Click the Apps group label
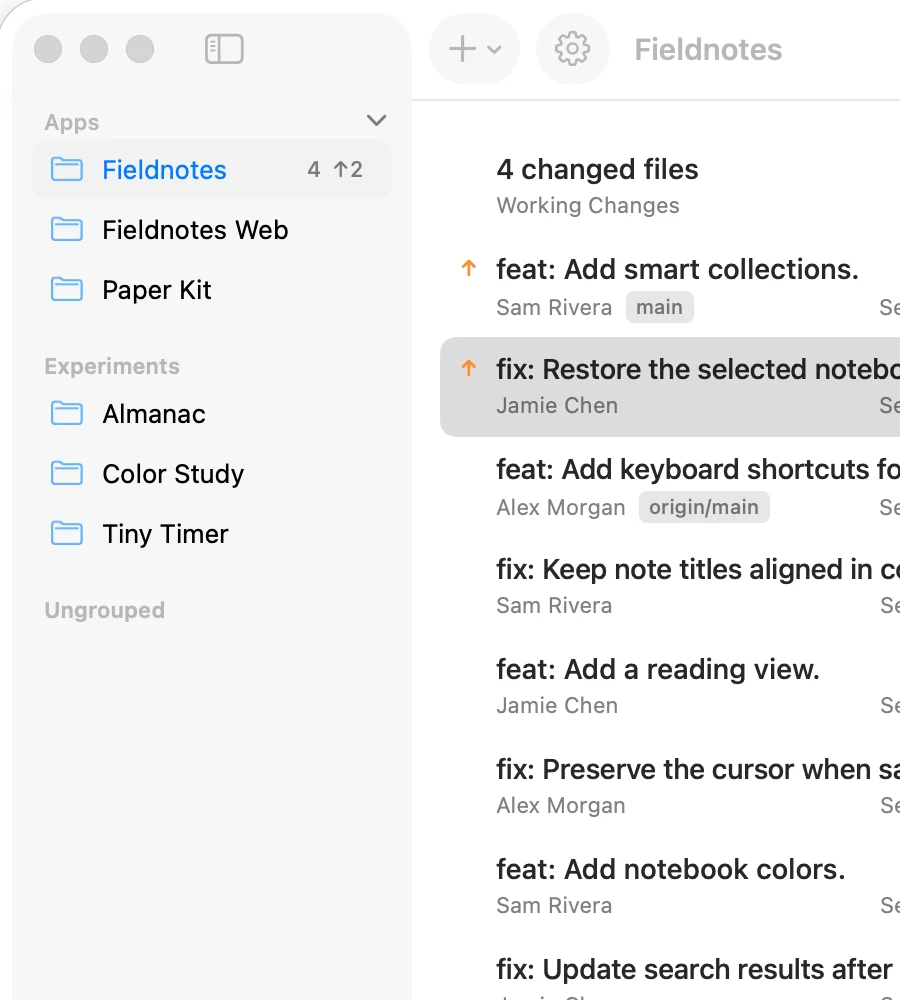Viewport: 900px width, 1000px height. click(x=72, y=122)
